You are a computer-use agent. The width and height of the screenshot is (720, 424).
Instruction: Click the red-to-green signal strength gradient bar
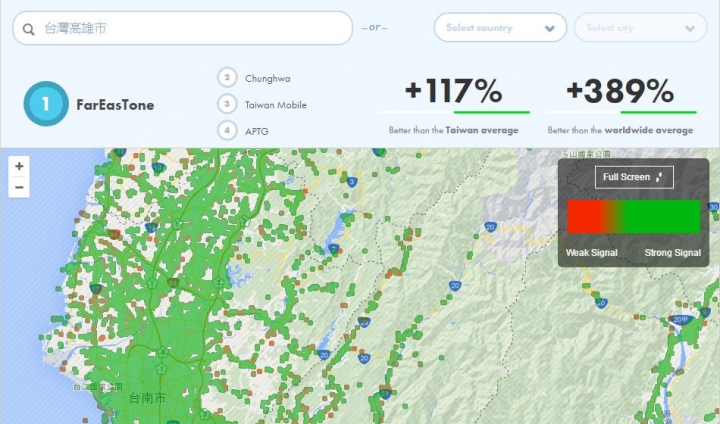coord(634,216)
